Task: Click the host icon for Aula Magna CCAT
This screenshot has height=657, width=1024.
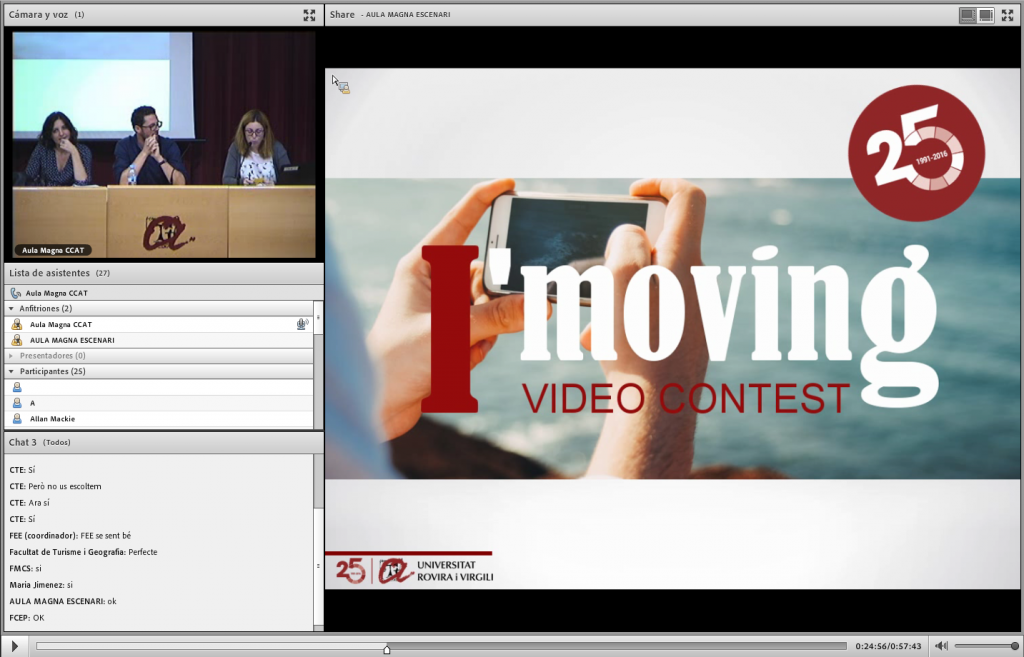Action: click(x=16, y=324)
